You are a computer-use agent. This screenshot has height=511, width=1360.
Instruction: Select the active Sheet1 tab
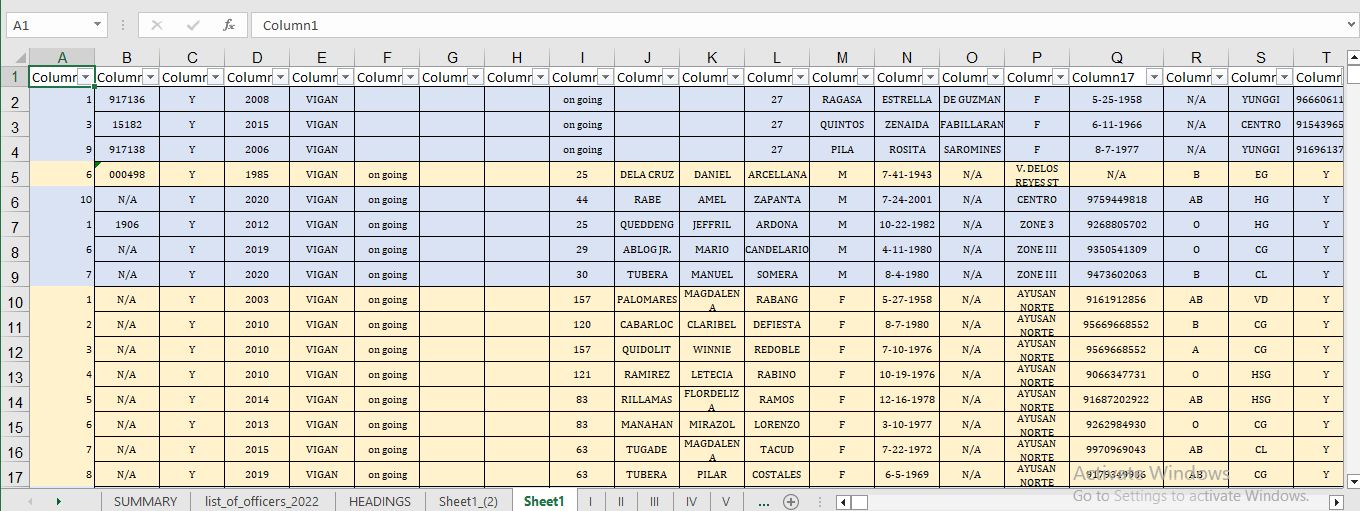coord(544,501)
